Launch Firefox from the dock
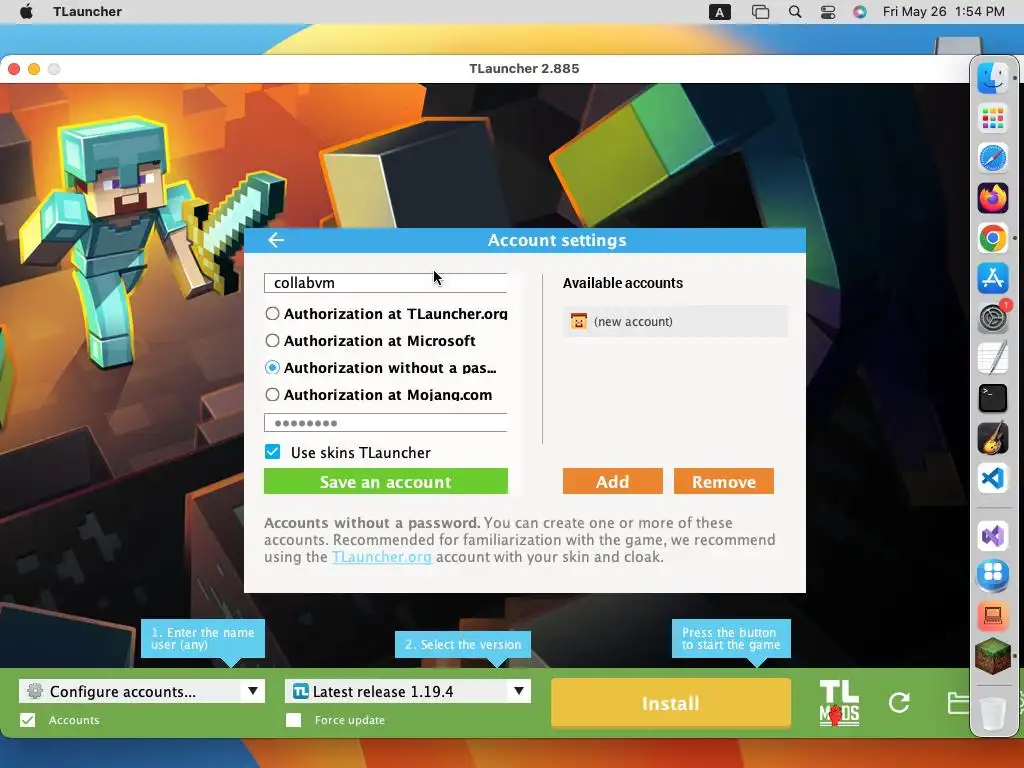 pyautogui.click(x=993, y=199)
